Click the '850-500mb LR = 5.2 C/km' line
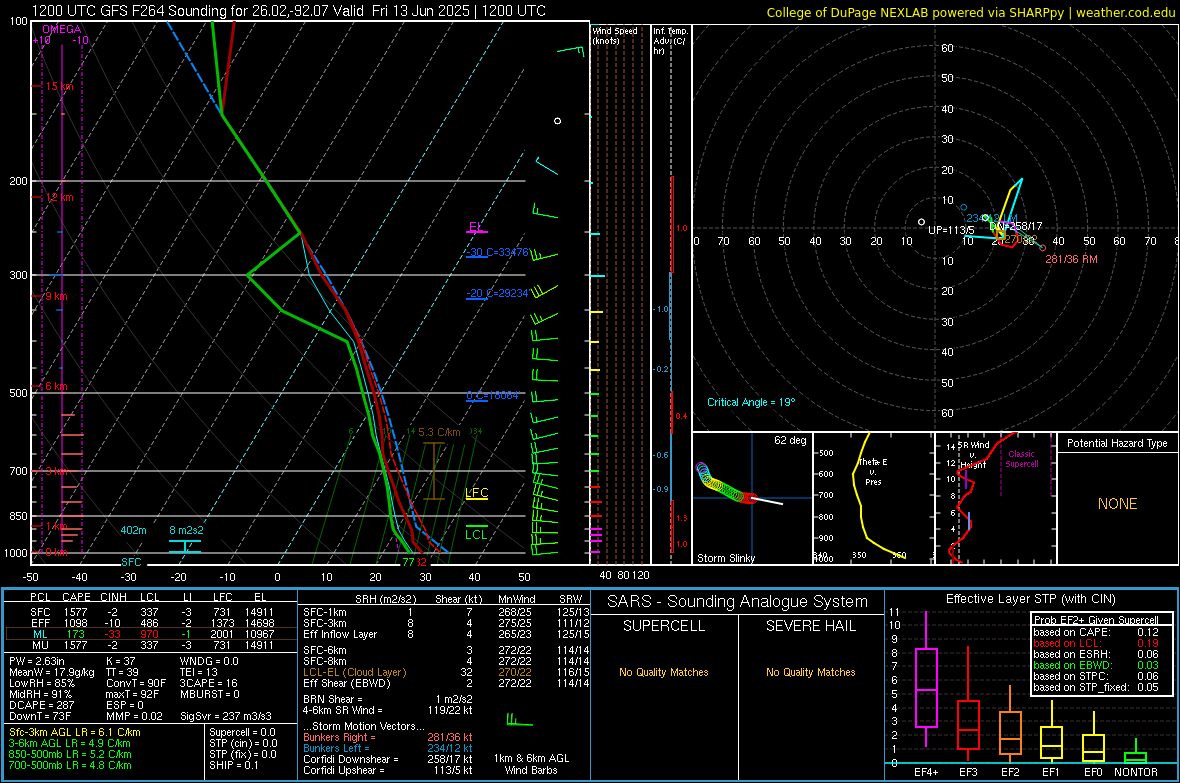1180x783 pixels. (70, 754)
